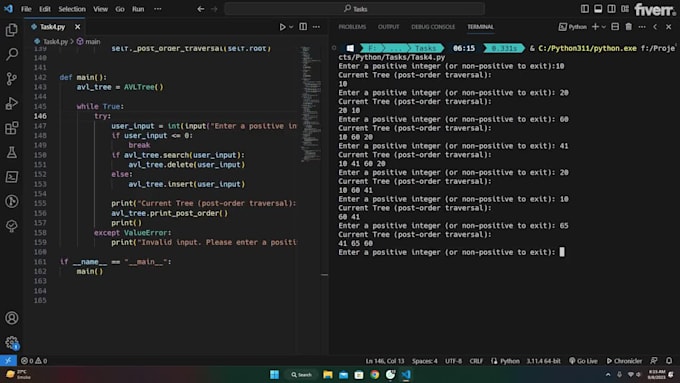Split the terminal
Viewport: 680px width, 383px height.
point(615,27)
